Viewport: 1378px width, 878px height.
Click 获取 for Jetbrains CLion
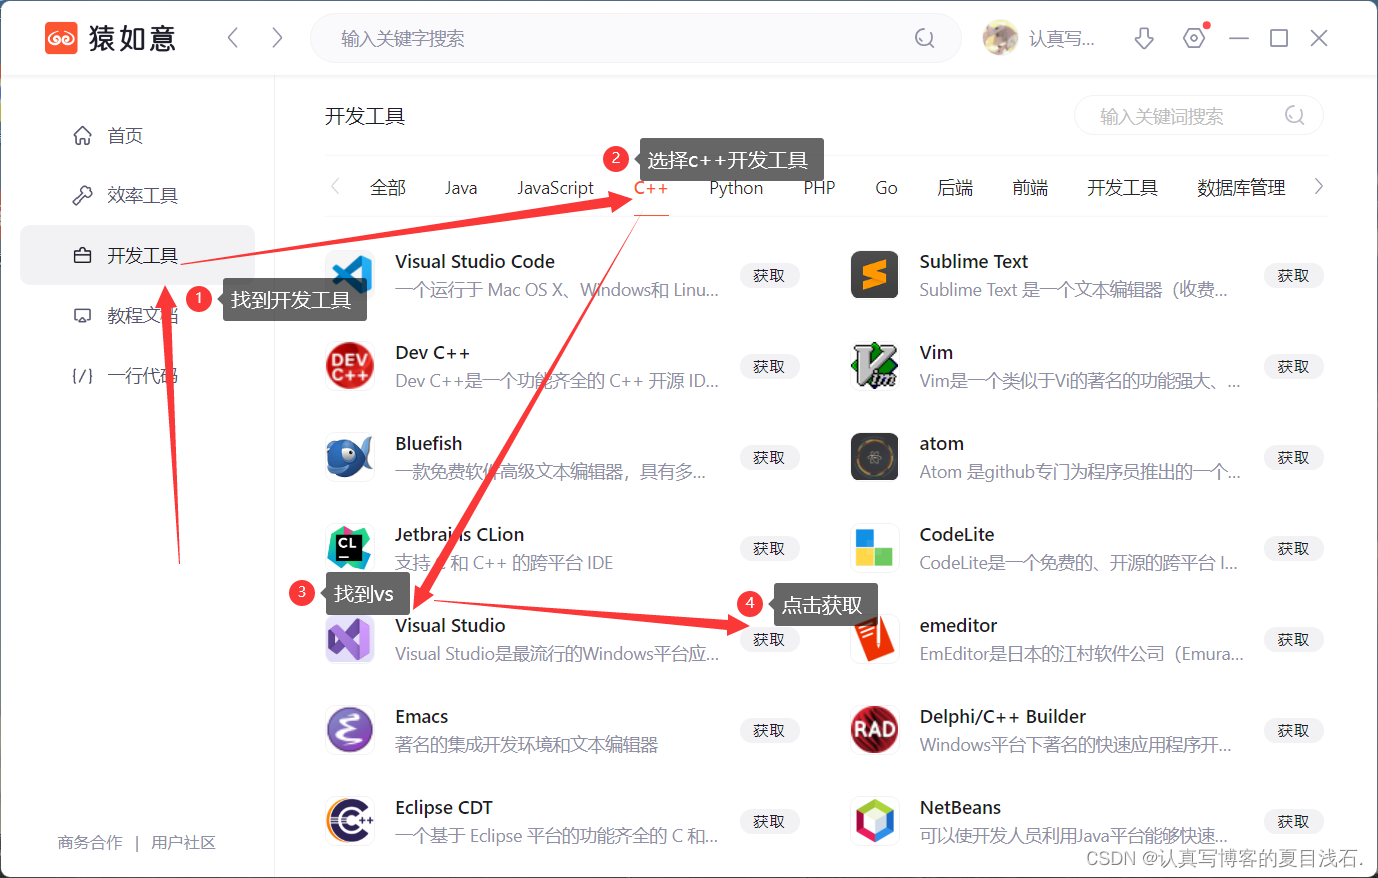[x=769, y=548]
